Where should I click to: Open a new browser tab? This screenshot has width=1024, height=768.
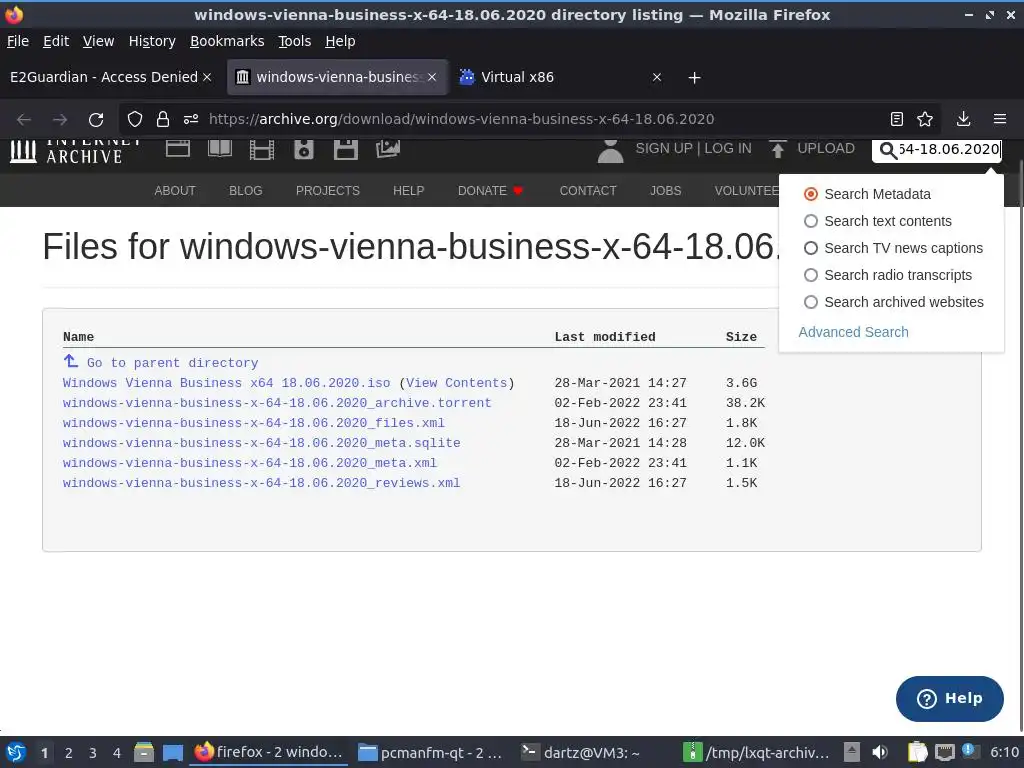pyautogui.click(x=694, y=78)
